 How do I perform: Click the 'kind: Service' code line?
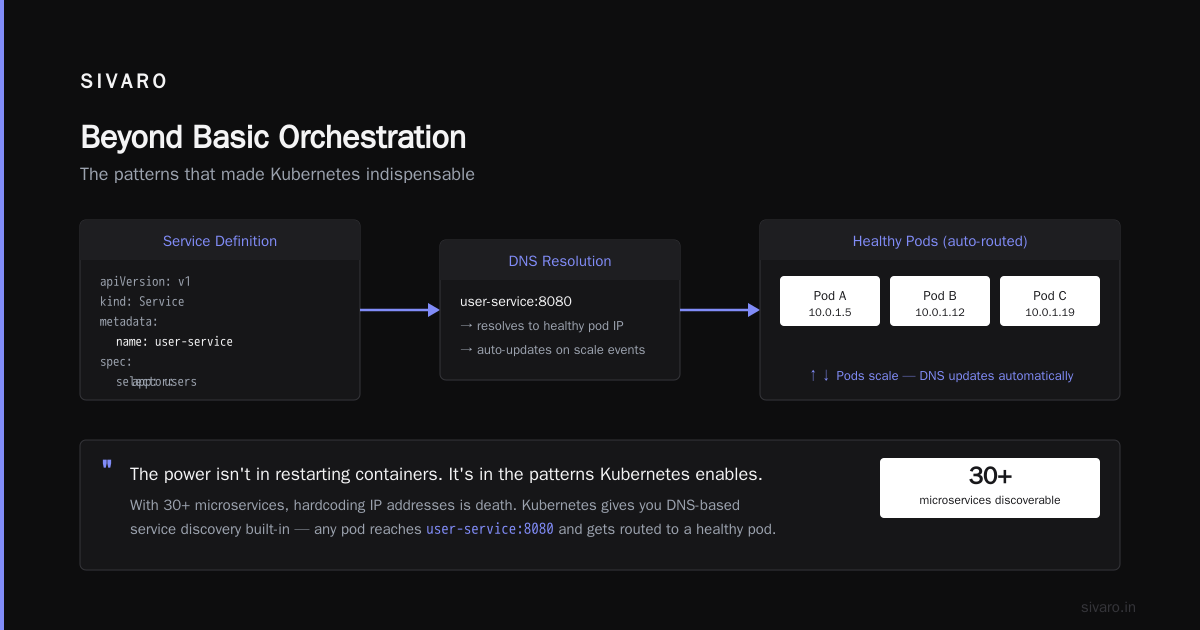pyautogui.click(x=142, y=302)
